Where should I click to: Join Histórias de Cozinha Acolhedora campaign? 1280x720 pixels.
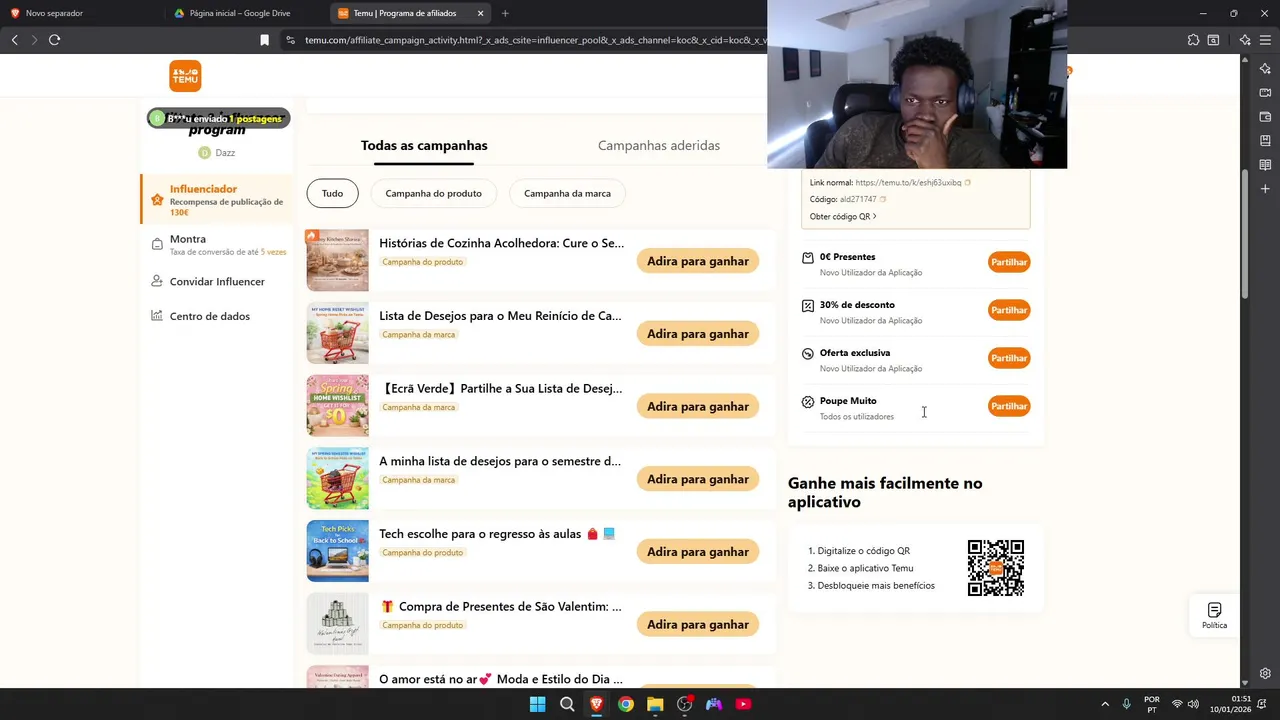pos(697,261)
